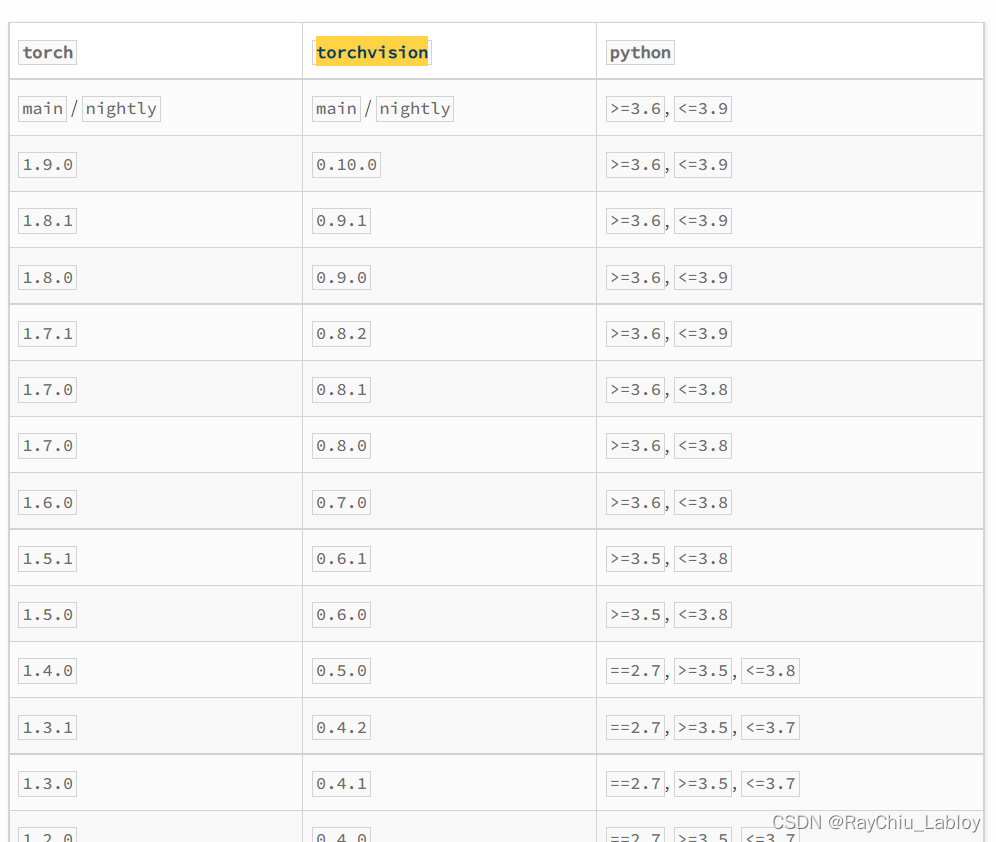
Task: Click torchvision version 0.7.0
Action: (341, 502)
